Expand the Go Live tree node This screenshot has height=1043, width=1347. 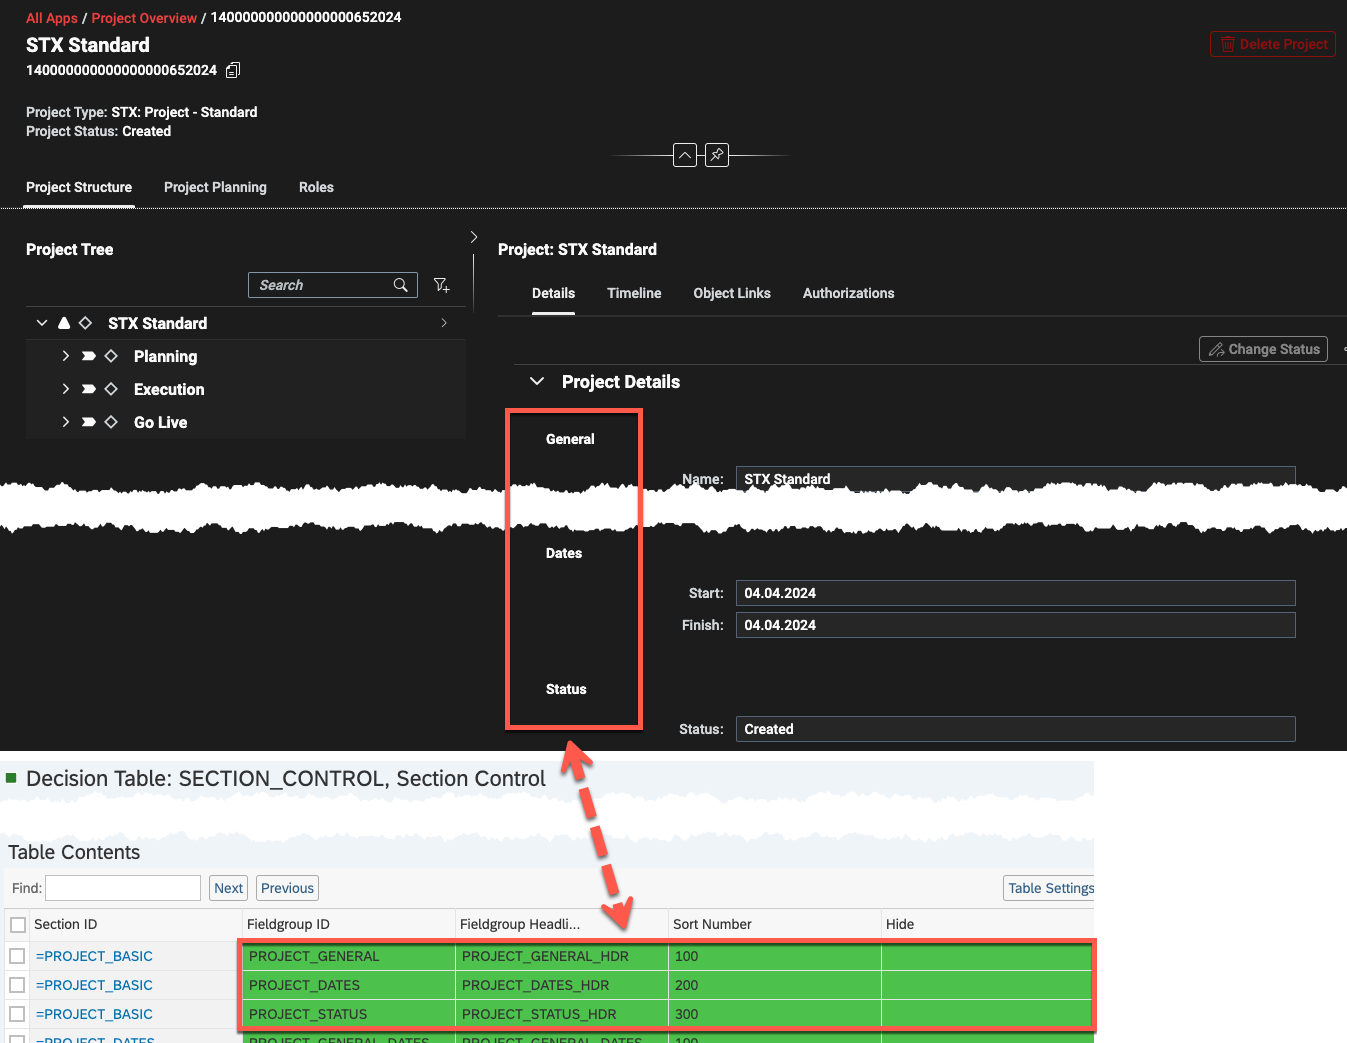click(x=66, y=422)
